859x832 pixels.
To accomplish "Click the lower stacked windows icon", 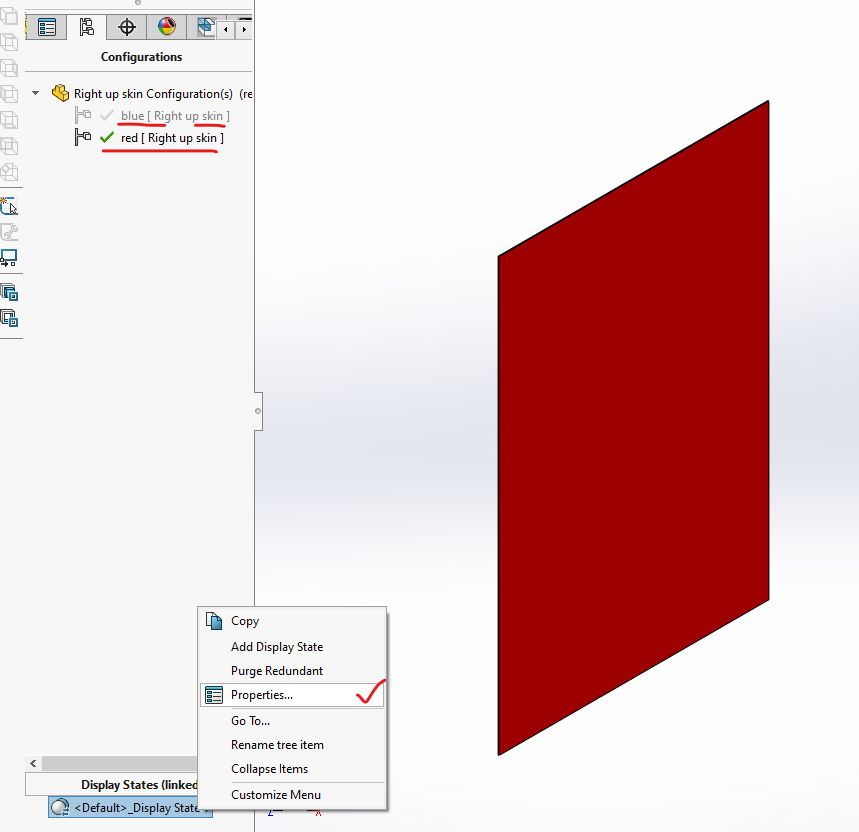I will (x=9, y=318).
